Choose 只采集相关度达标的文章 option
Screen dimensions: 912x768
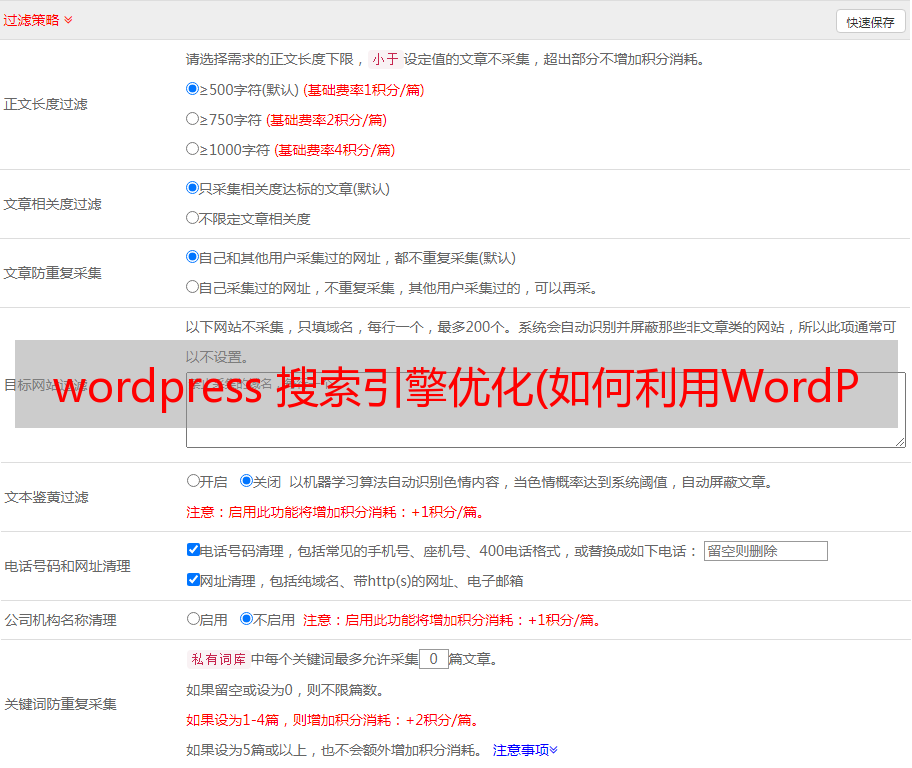[193, 188]
